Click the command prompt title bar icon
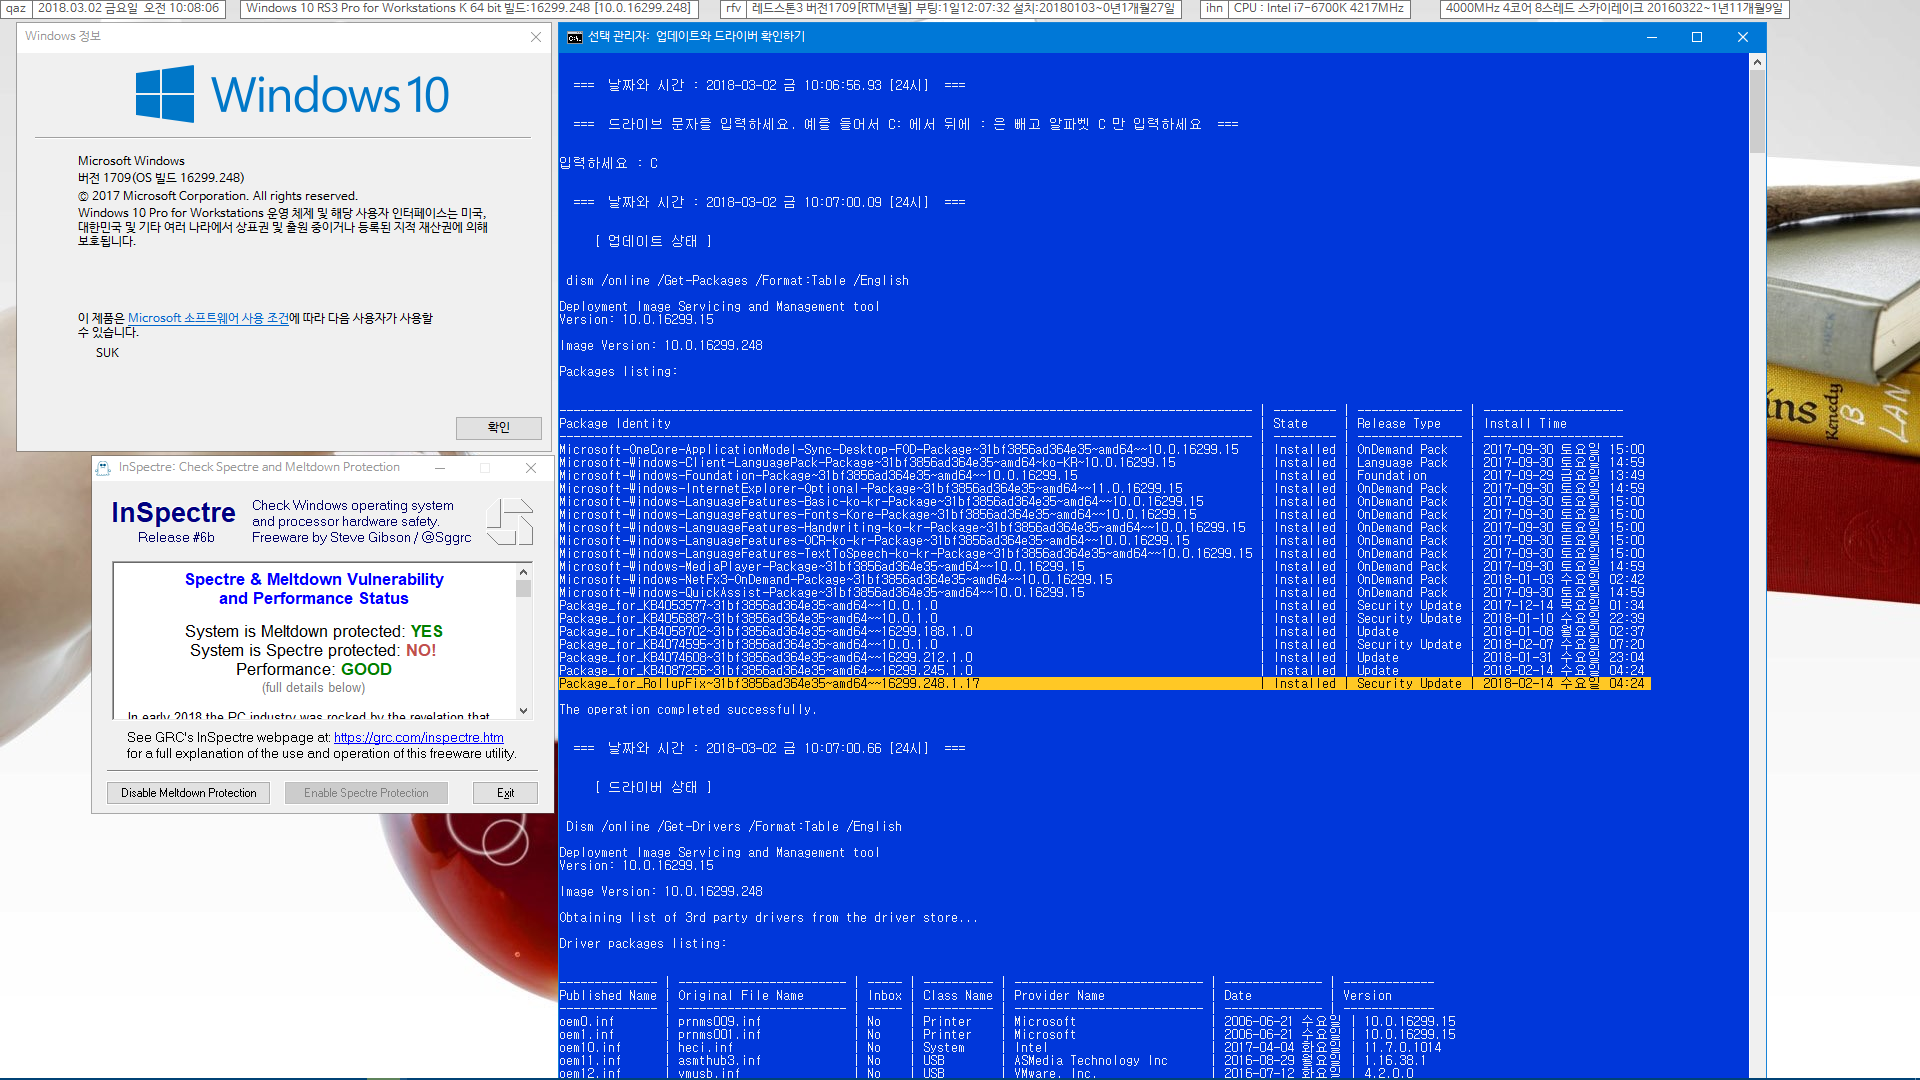 pos(575,37)
